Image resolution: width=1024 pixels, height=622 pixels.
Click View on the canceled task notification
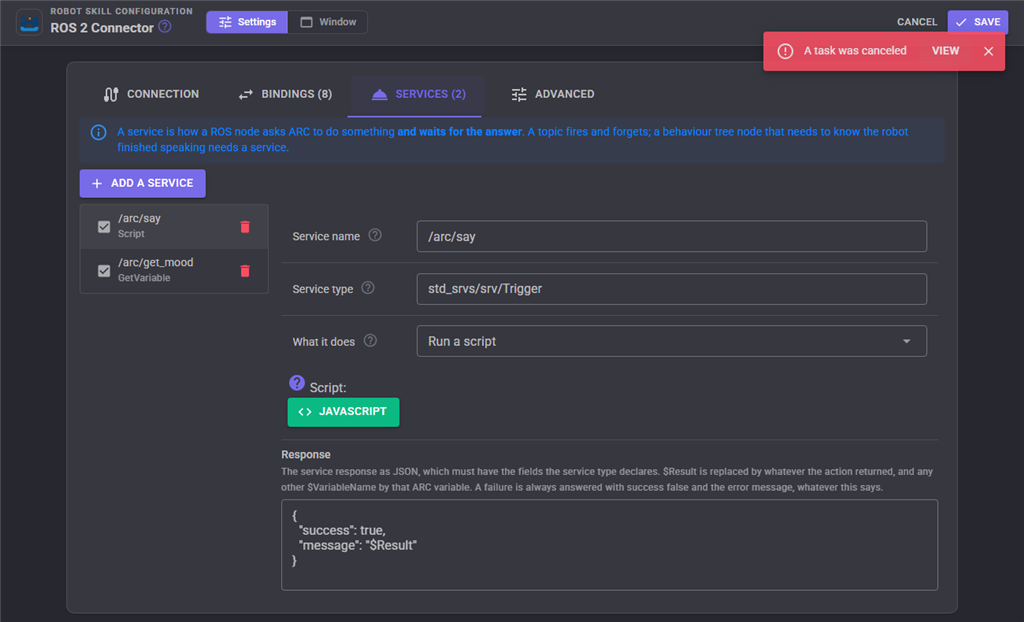coord(945,51)
